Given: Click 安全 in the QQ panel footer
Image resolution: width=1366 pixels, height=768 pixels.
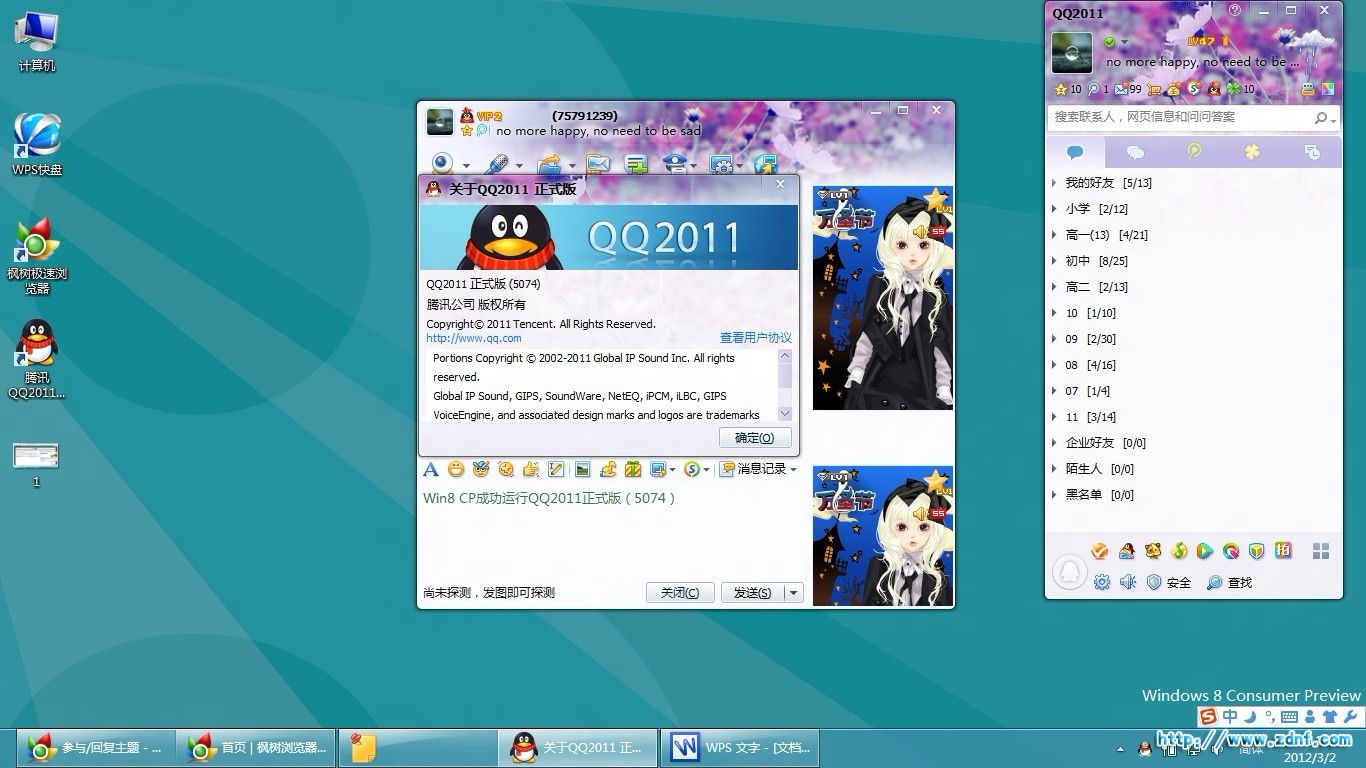Looking at the screenshot, I should tap(1170, 582).
